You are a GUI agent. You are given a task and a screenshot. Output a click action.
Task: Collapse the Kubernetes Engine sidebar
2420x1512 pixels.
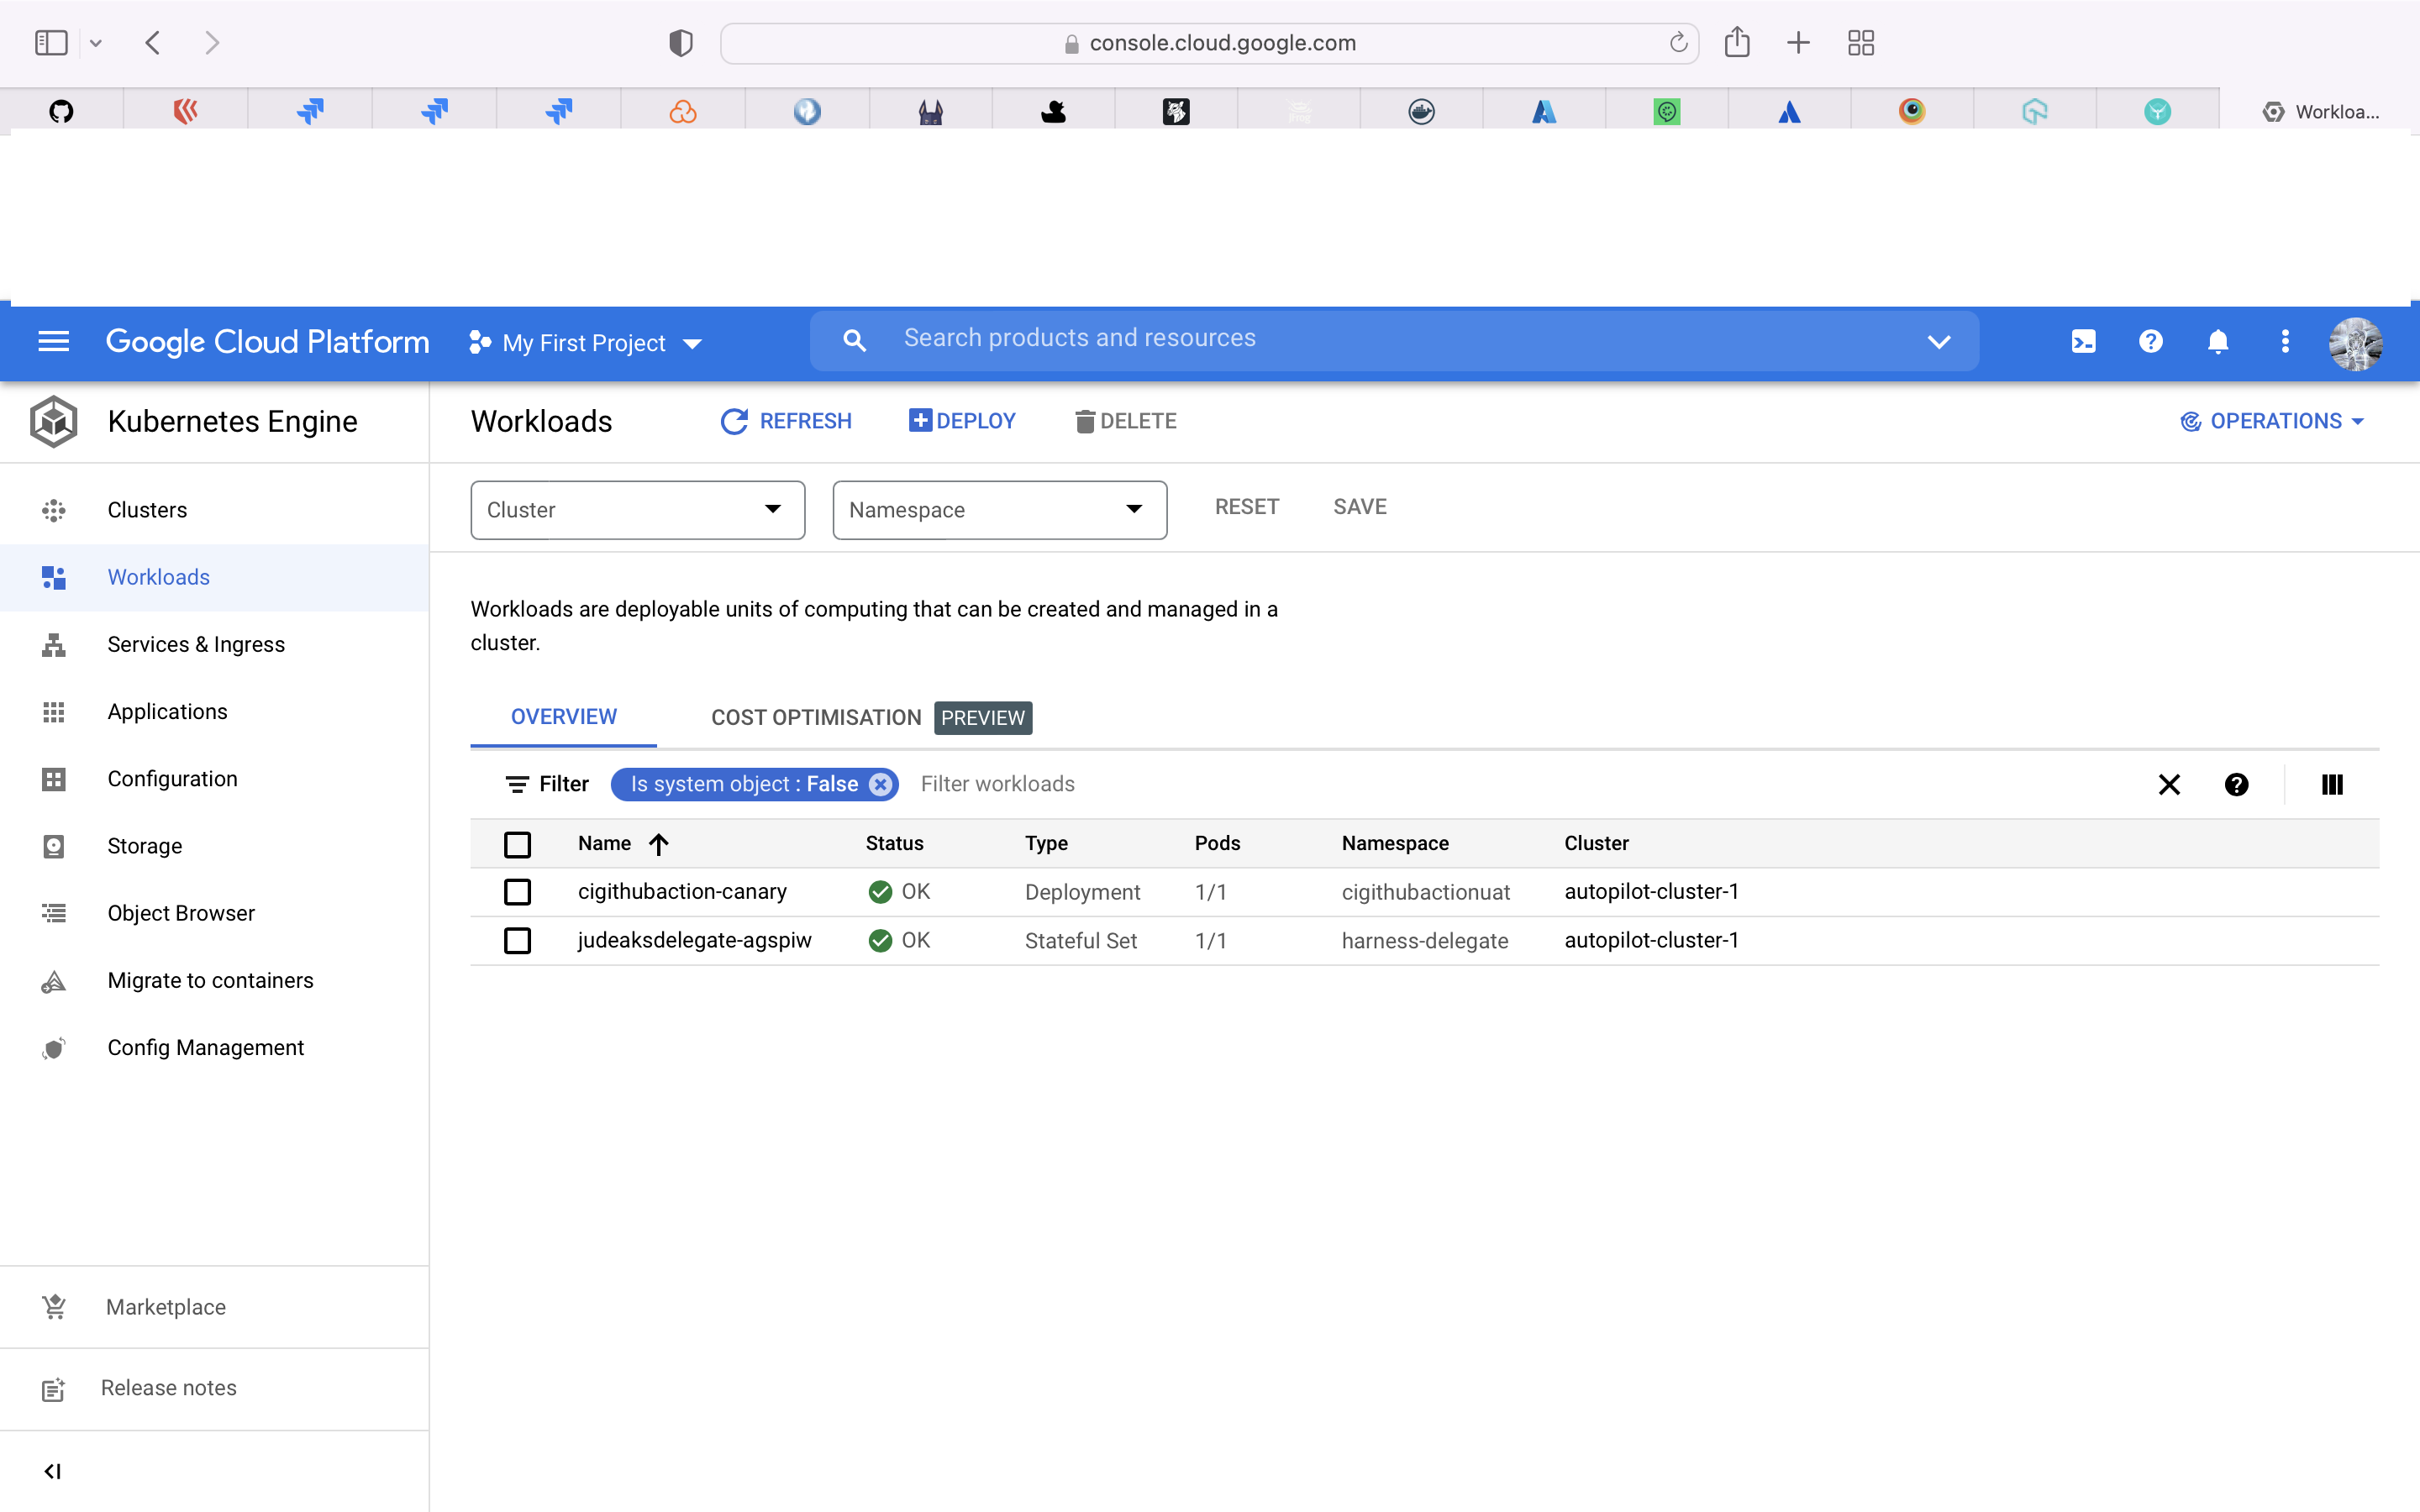pos(53,1471)
